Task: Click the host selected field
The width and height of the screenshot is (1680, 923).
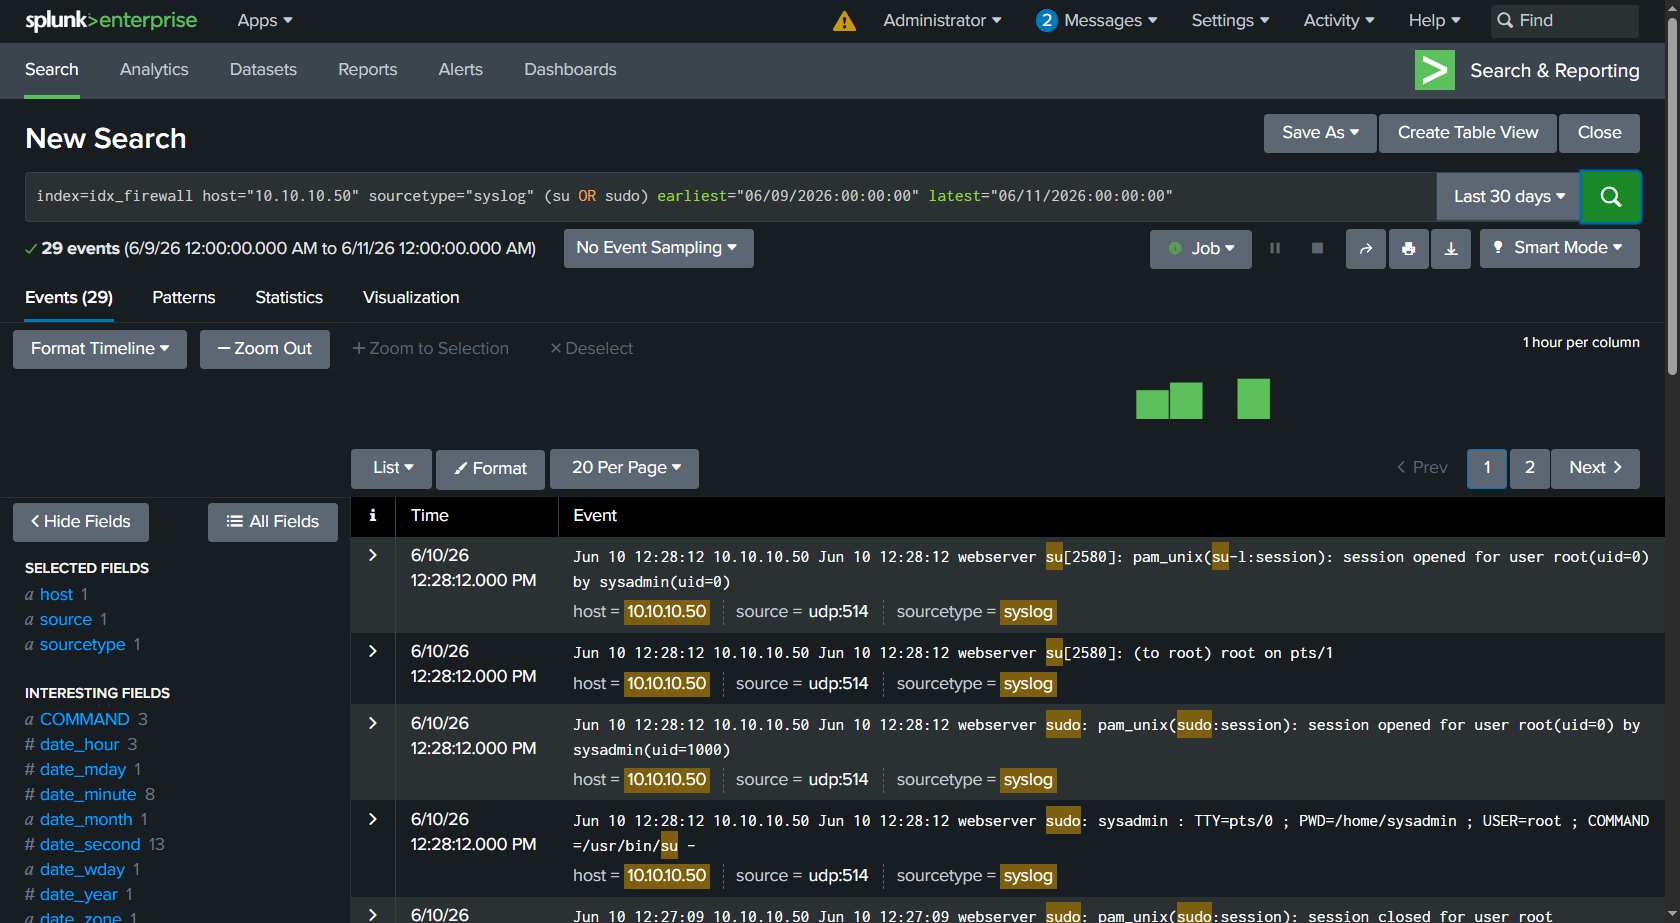Action: [x=57, y=595]
